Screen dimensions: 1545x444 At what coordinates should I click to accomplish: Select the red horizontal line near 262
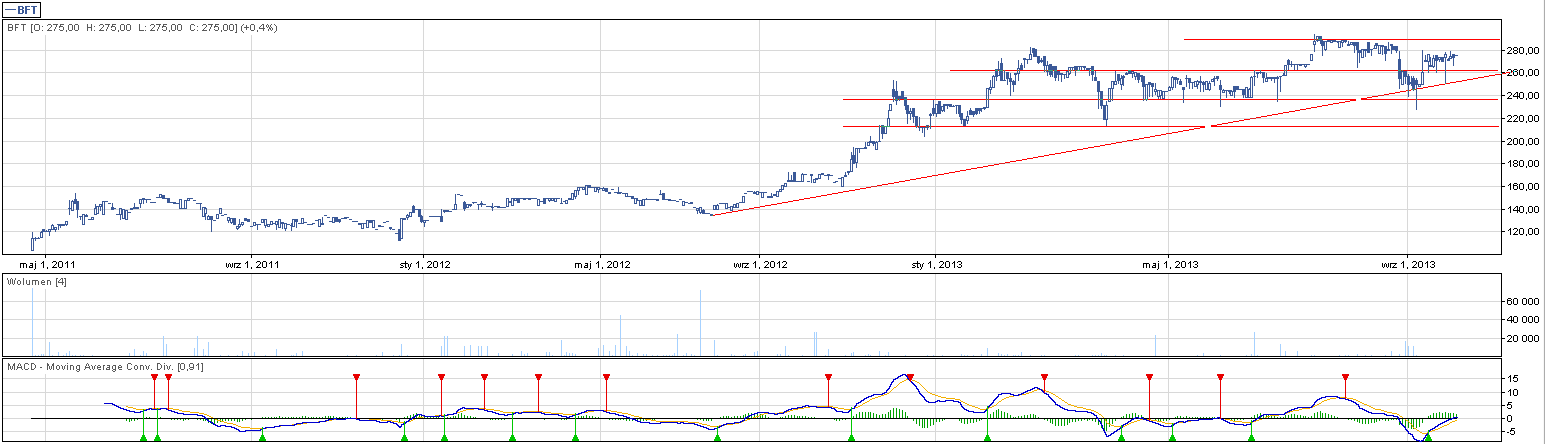coord(1224,71)
